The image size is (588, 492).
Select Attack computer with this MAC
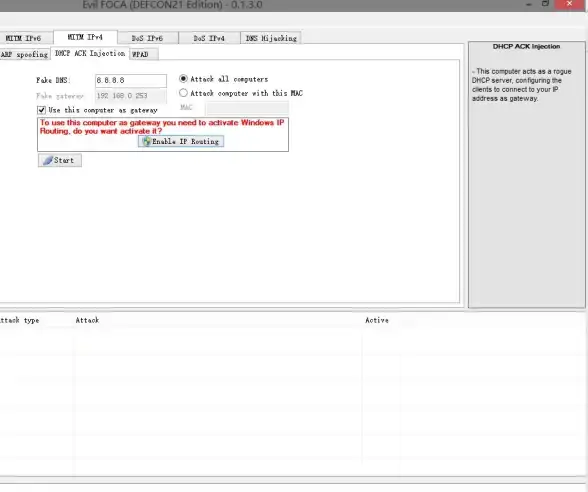click(x=183, y=93)
